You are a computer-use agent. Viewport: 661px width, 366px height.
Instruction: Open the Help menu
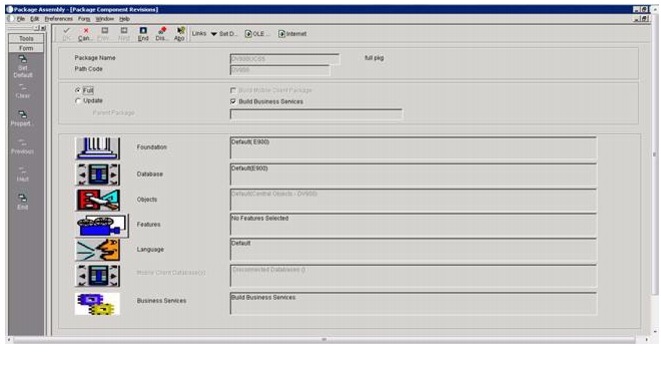[x=124, y=19]
